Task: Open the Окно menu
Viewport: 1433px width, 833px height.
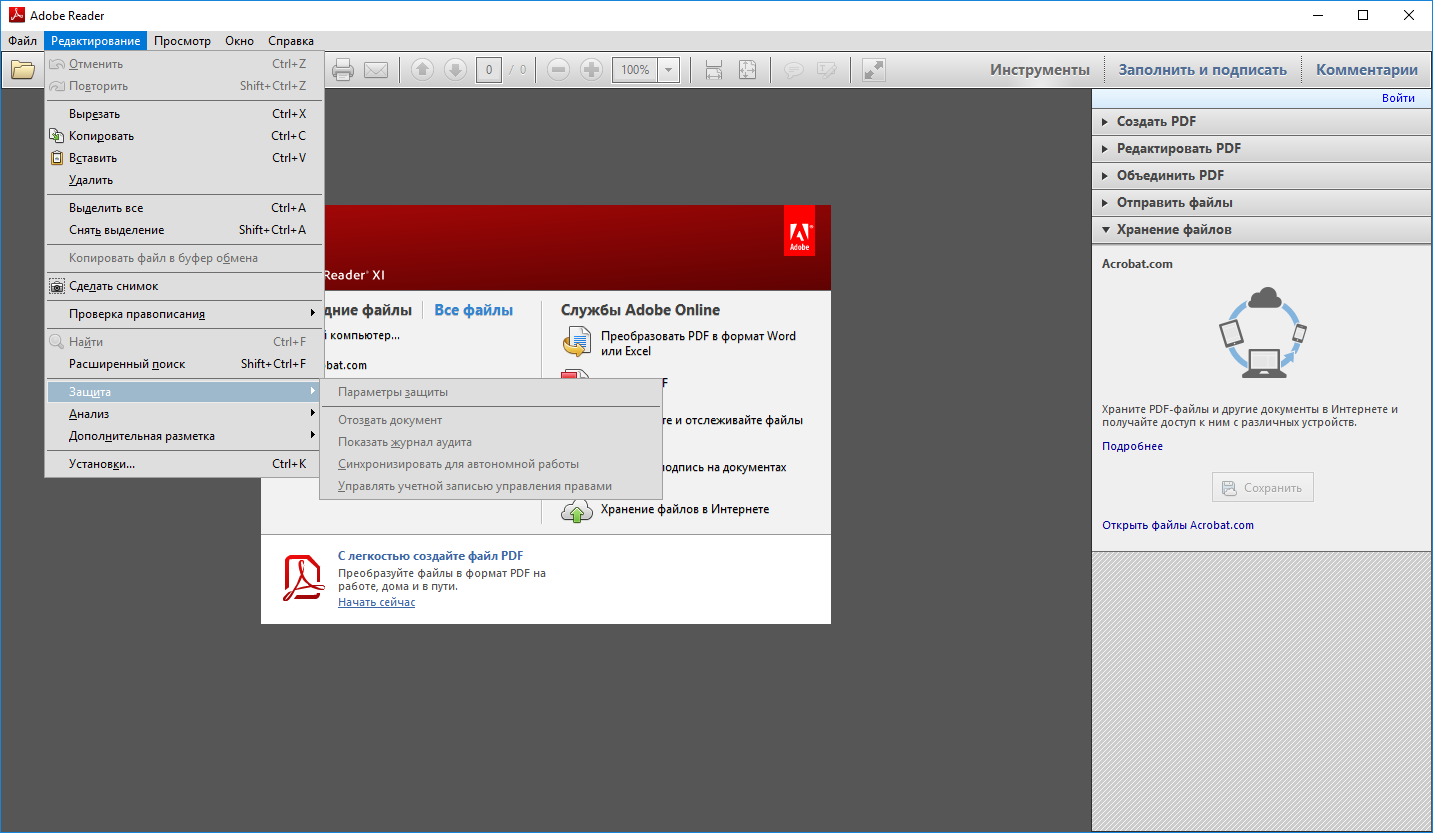Action: pyautogui.click(x=239, y=41)
